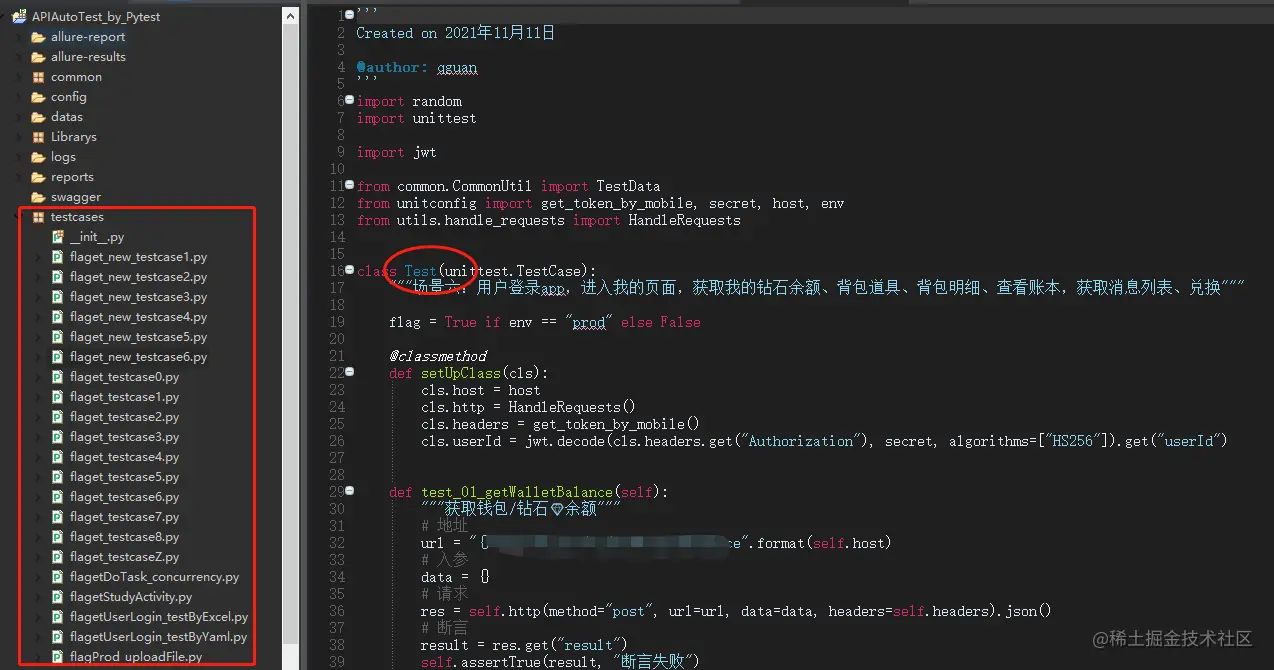1274x670 pixels.
Task: Collapse the imports fold at line 6
Action: point(349,101)
